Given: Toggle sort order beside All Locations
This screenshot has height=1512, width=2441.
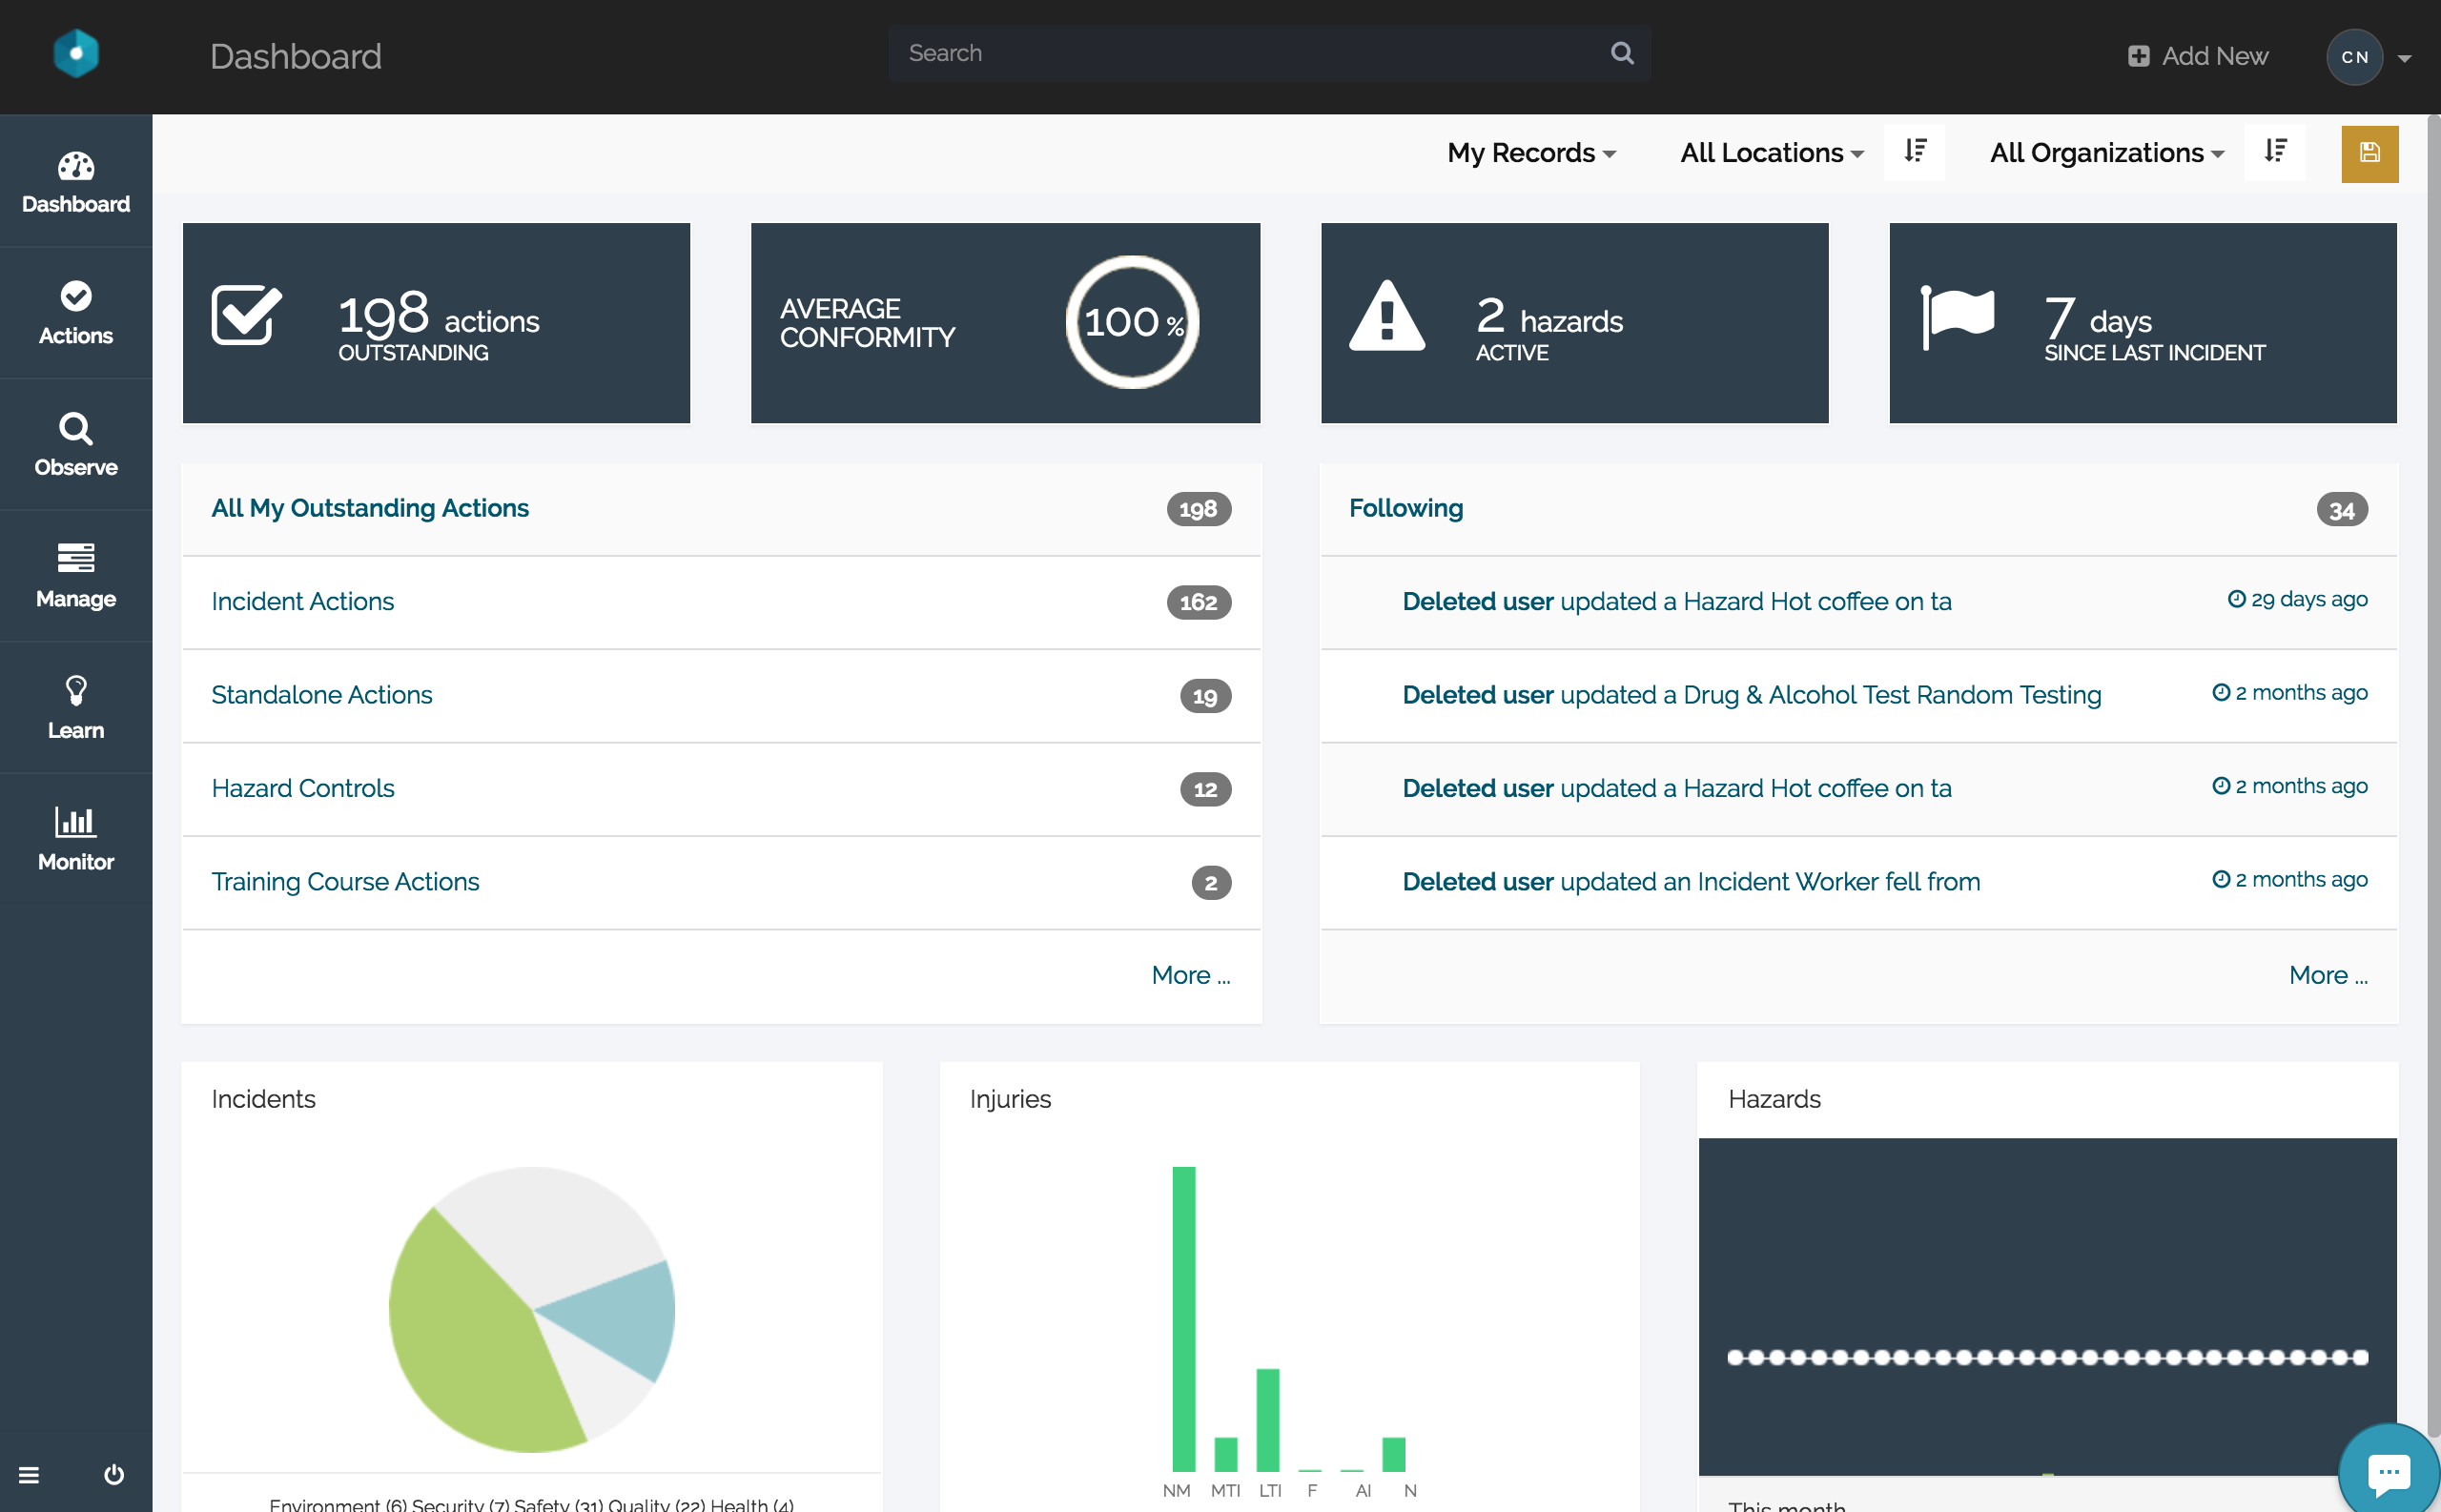Looking at the screenshot, I should pyautogui.click(x=1914, y=152).
